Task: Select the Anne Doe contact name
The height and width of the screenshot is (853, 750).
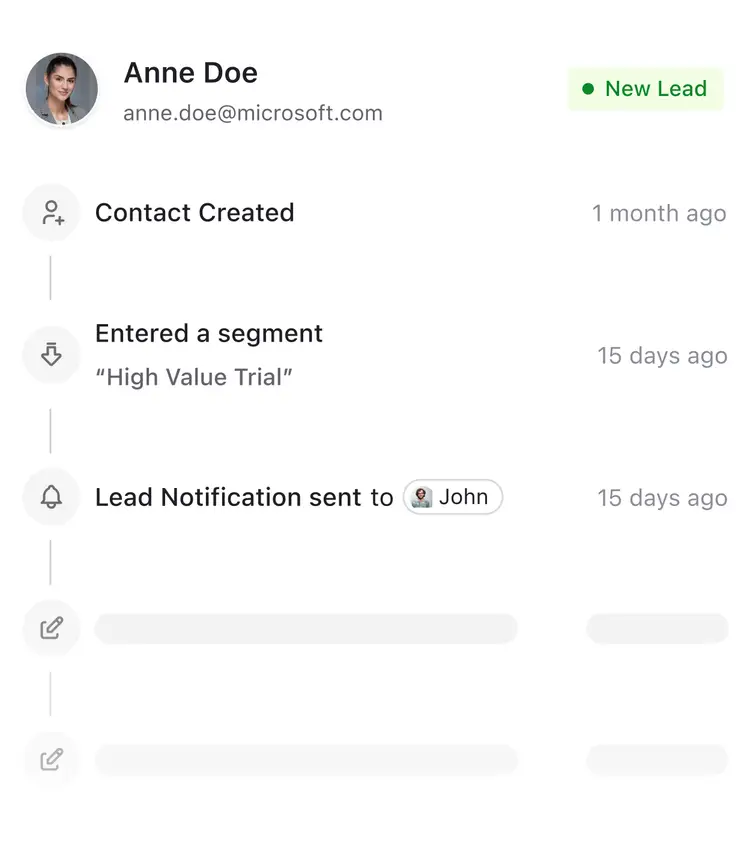Action: (190, 73)
